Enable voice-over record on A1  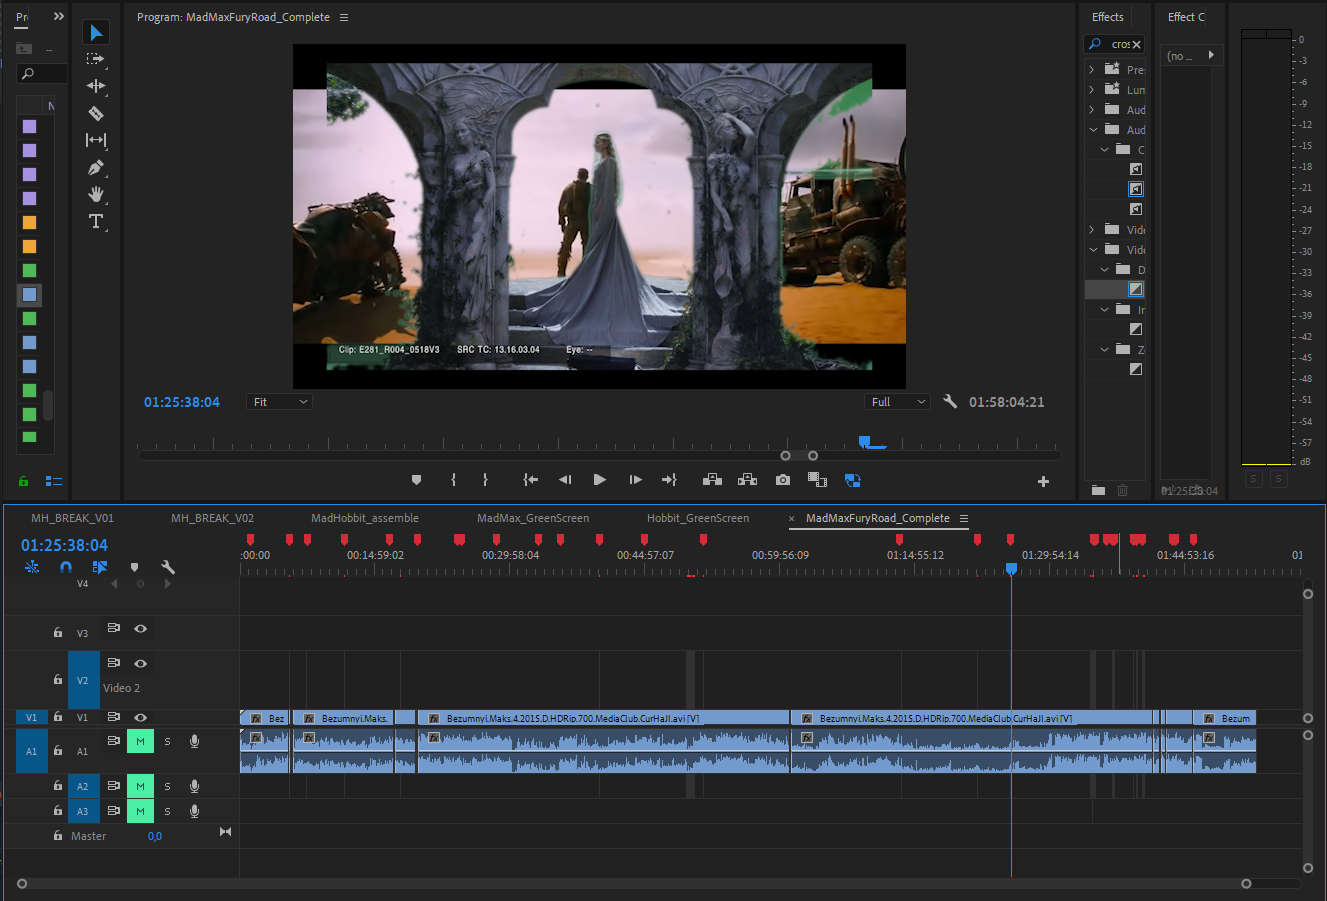coord(194,742)
